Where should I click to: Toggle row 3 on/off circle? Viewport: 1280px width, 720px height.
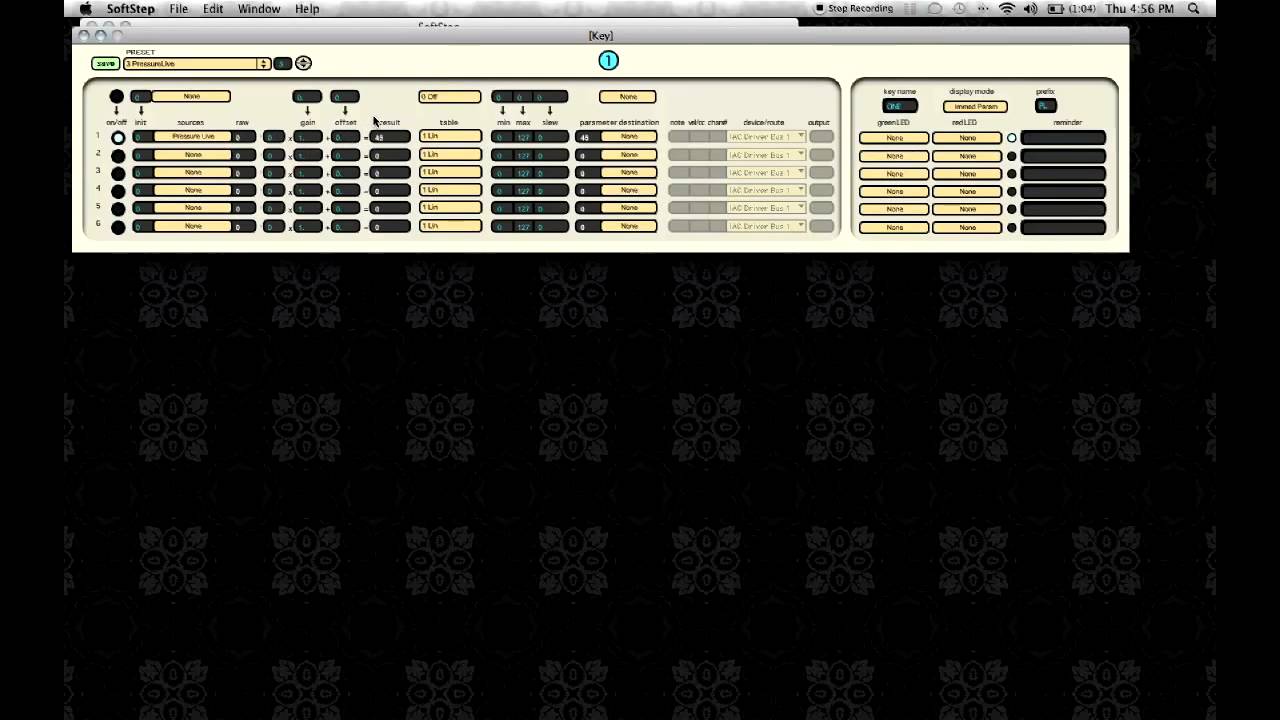point(118,173)
